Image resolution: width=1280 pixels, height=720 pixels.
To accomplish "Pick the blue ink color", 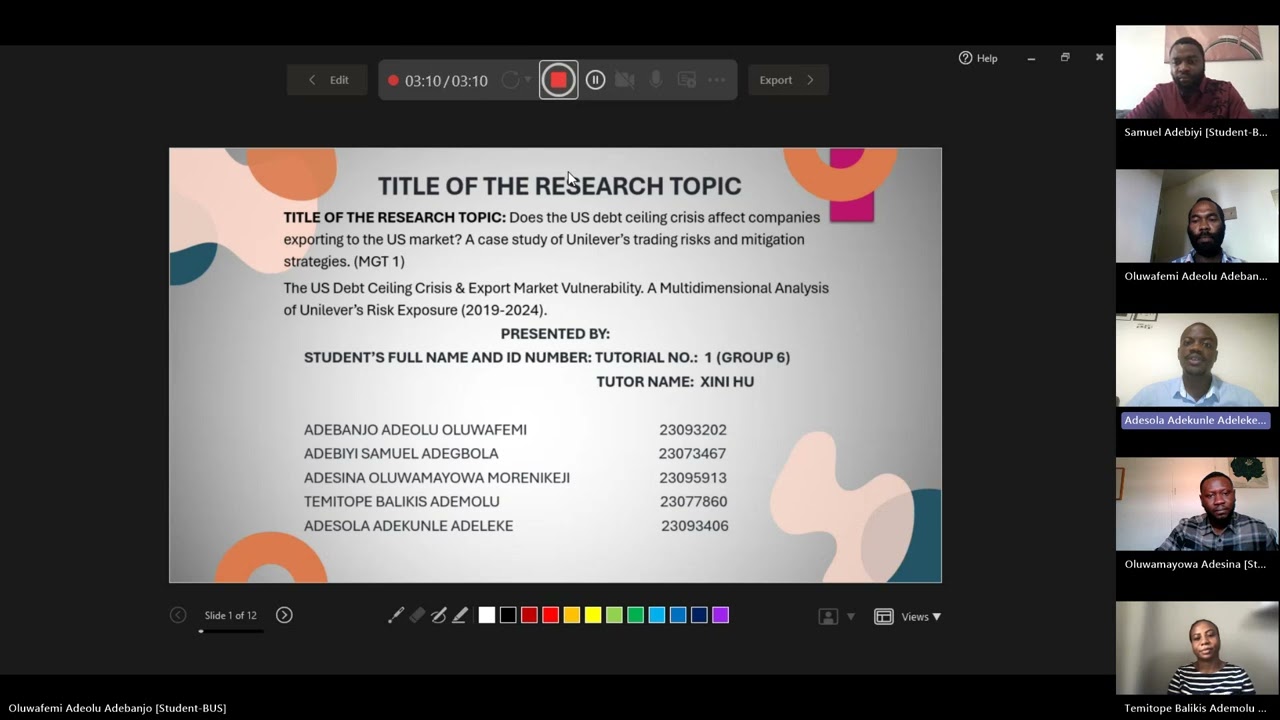I will 678,615.
